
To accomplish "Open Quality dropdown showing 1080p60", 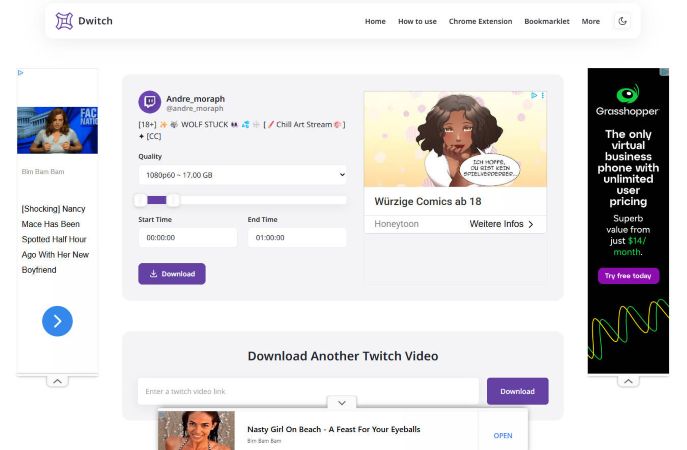I will pos(243,175).
